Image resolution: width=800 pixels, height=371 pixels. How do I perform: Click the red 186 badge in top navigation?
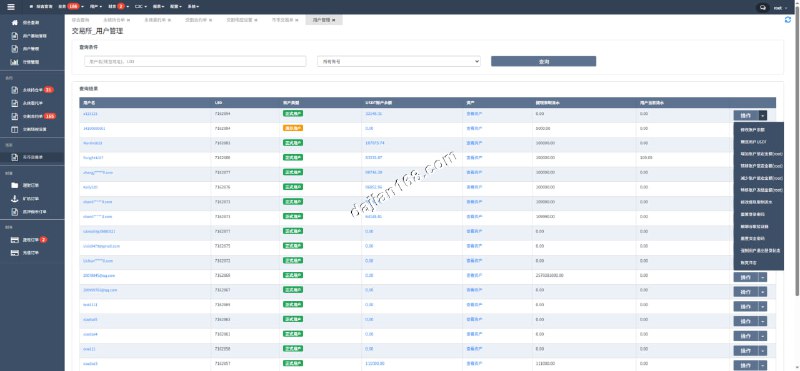point(73,7)
